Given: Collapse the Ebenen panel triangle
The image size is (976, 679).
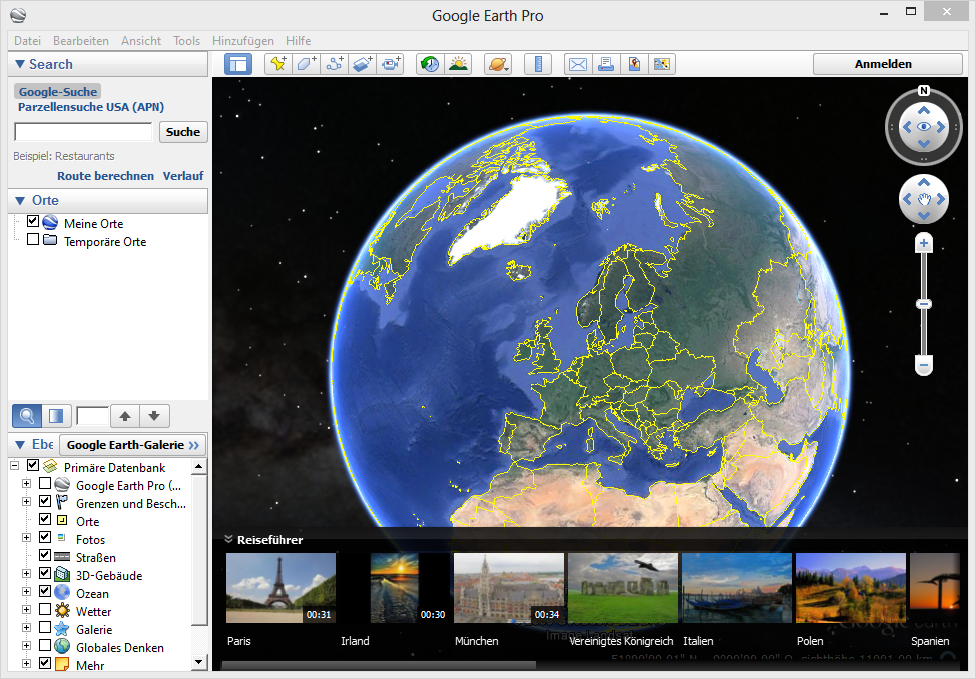Looking at the screenshot, I should click(20, 444).
